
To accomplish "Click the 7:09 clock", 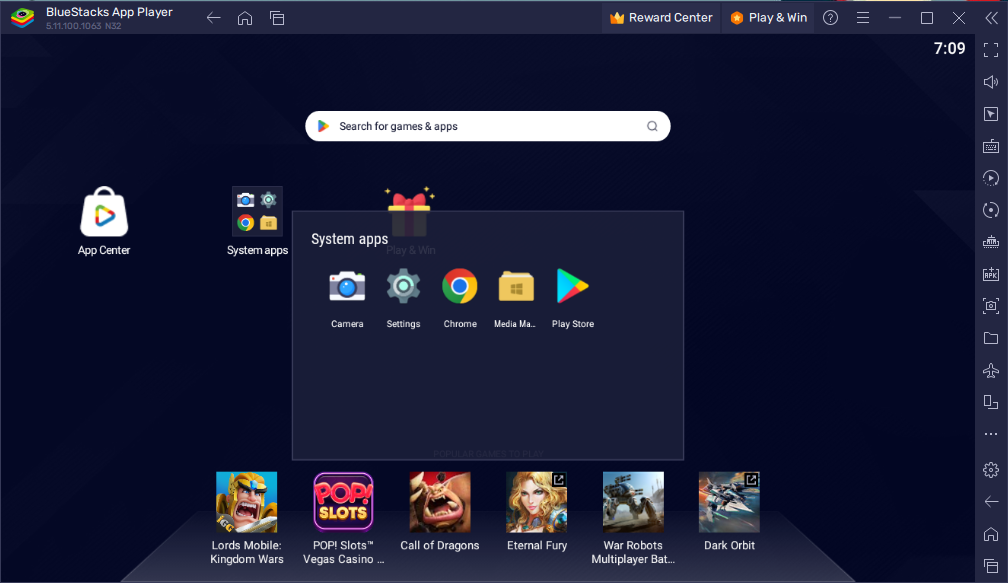I will coord(950,48).
